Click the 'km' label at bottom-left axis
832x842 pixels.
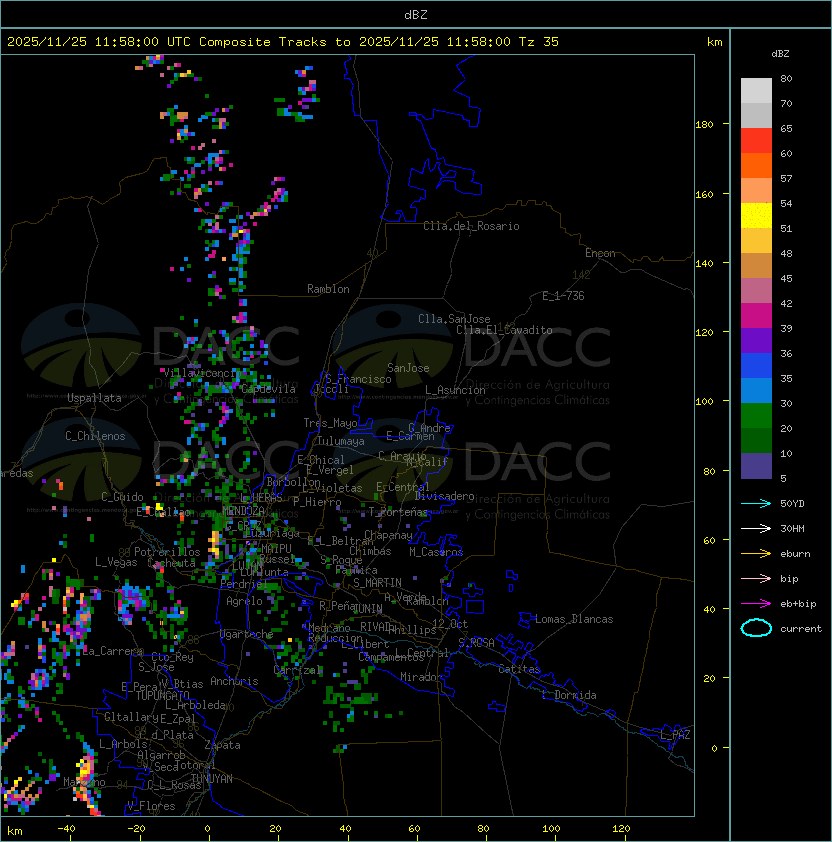coord(15,831)
